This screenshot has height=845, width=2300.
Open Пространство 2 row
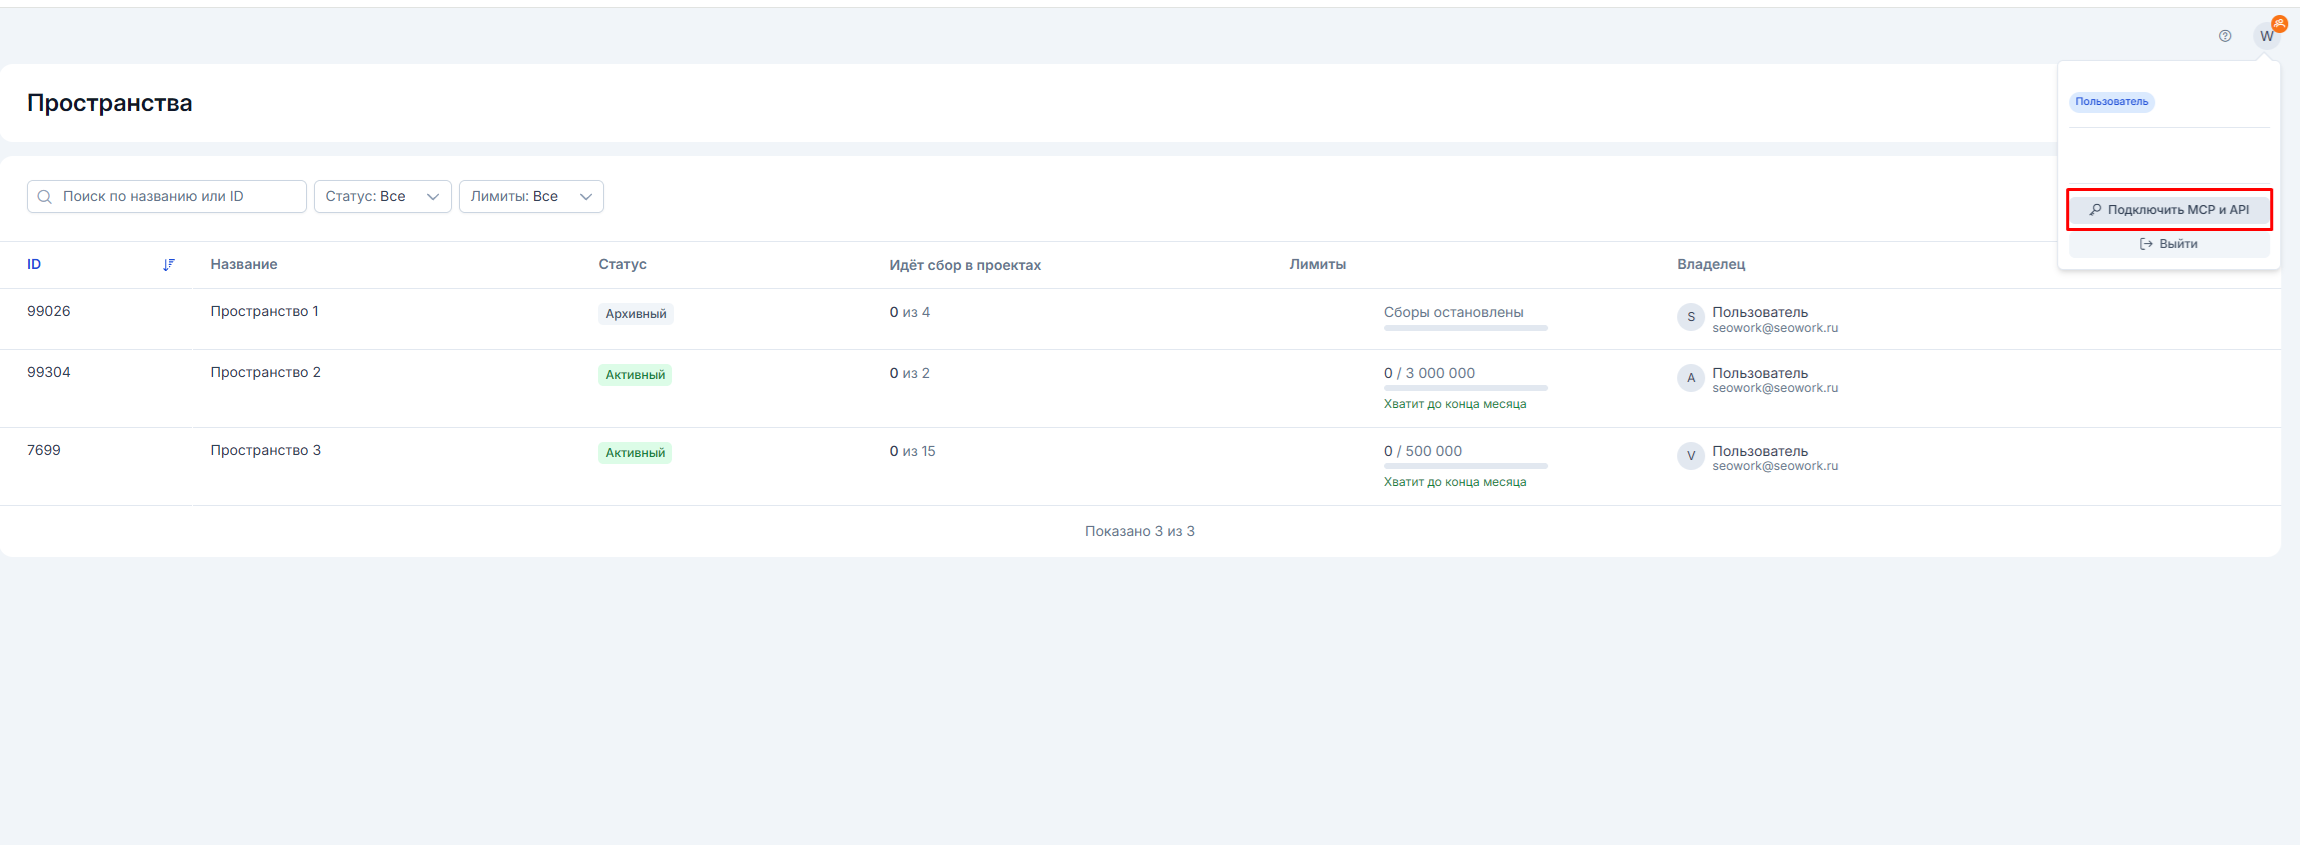[1140, 389]
